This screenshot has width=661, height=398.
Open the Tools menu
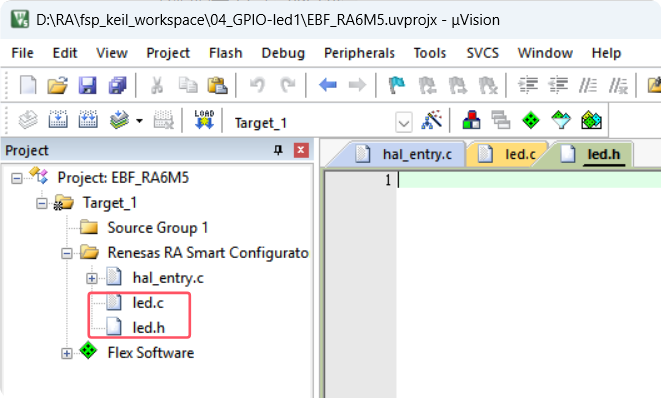click(x=430, y=53)
